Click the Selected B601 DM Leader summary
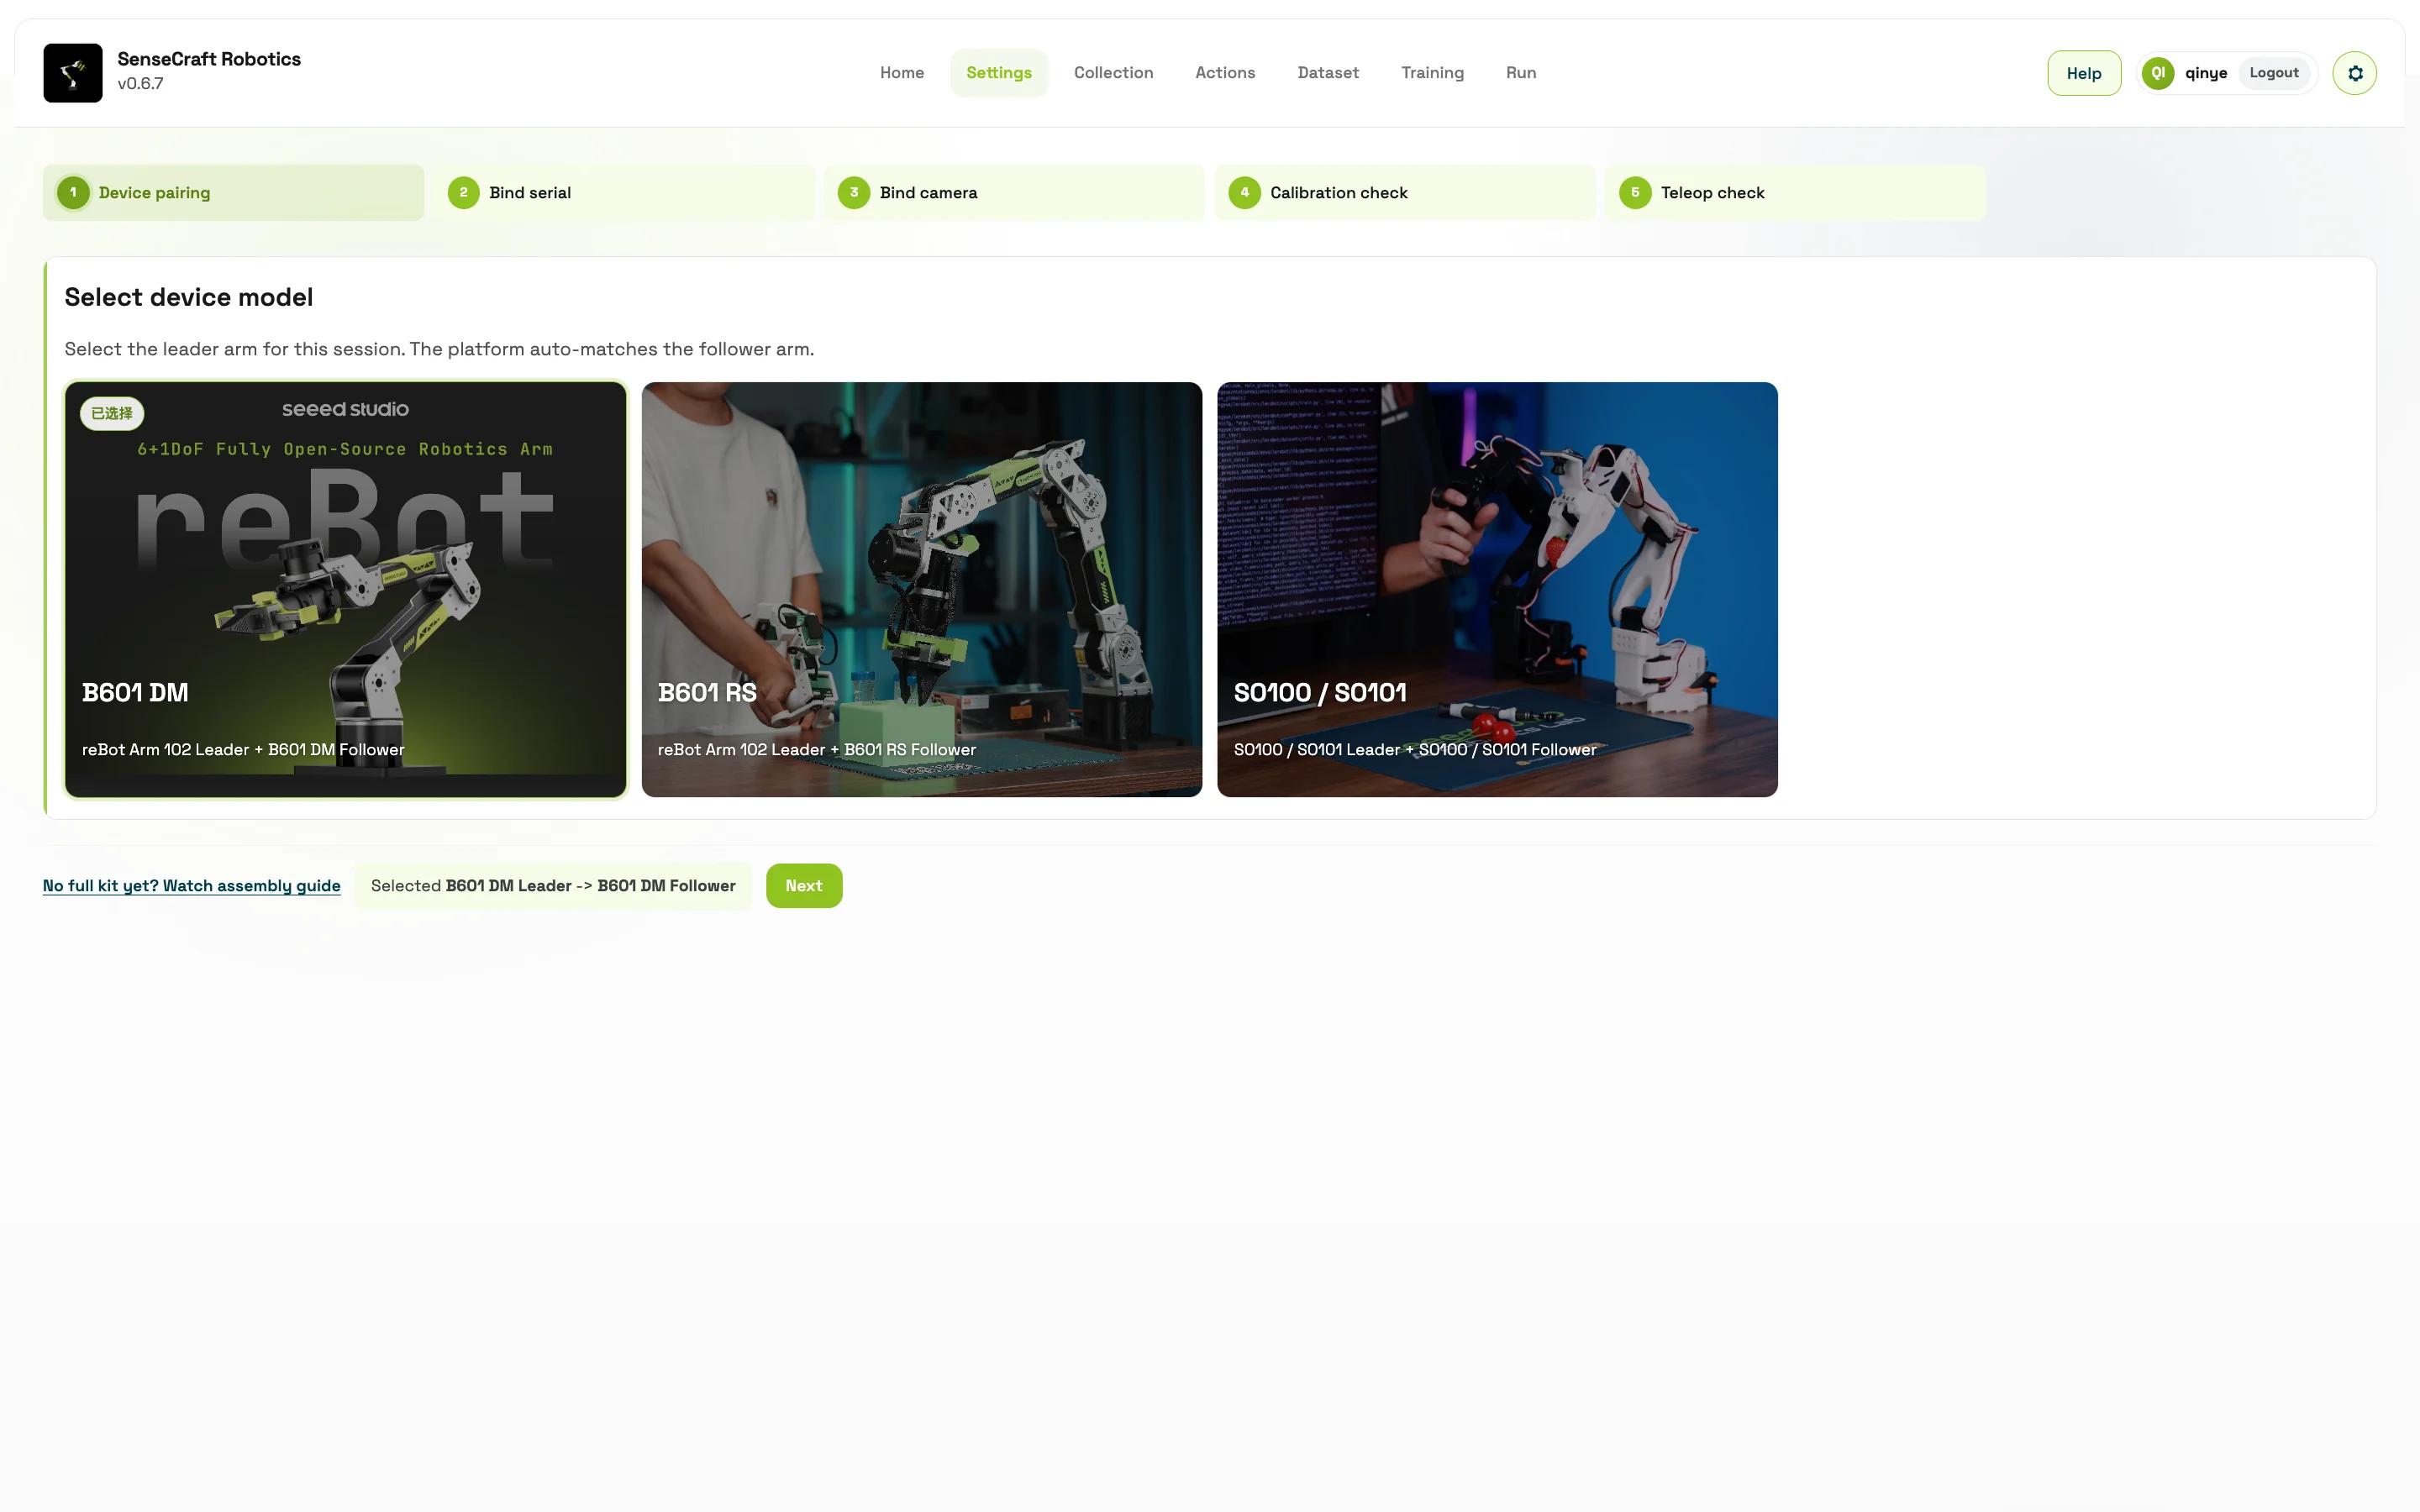Image resolution: width=2420 pixels, height=1512 pixels. 553,886
